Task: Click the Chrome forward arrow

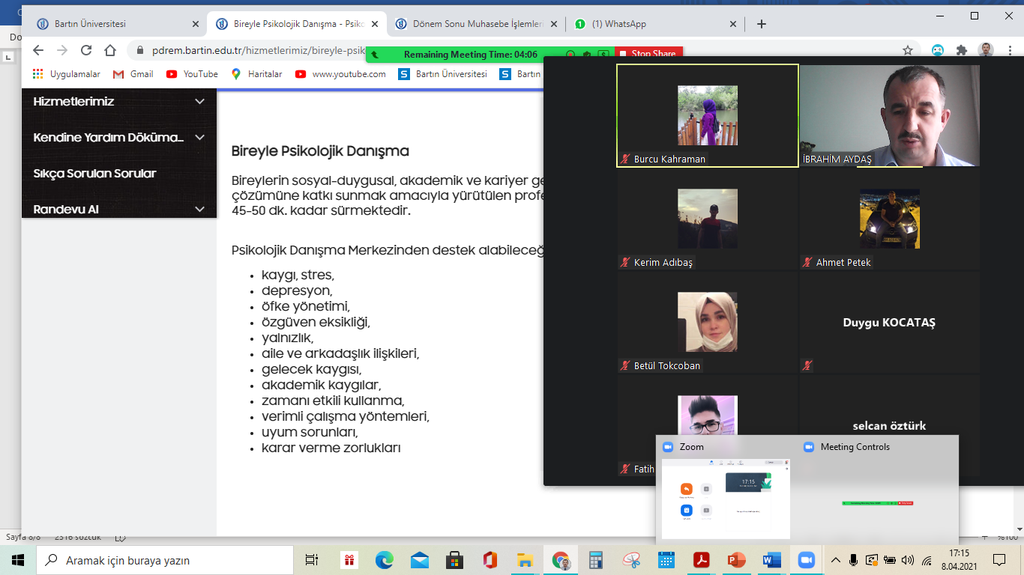Action: pyautogui.click(x=62, y=50)
